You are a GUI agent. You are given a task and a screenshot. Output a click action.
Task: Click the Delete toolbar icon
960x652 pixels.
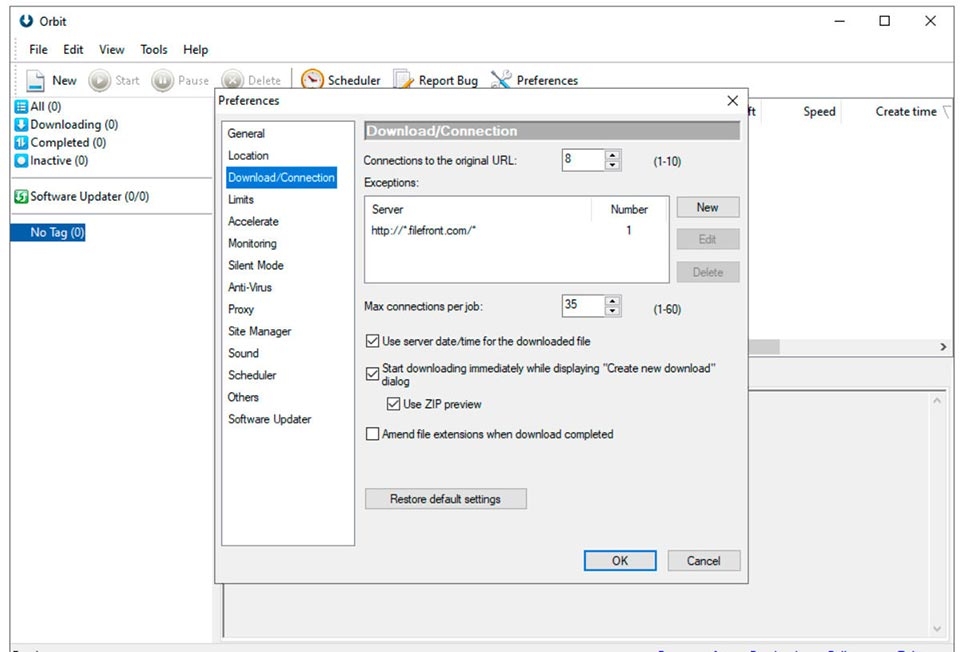pyautogui.click(x=232, y=80)
